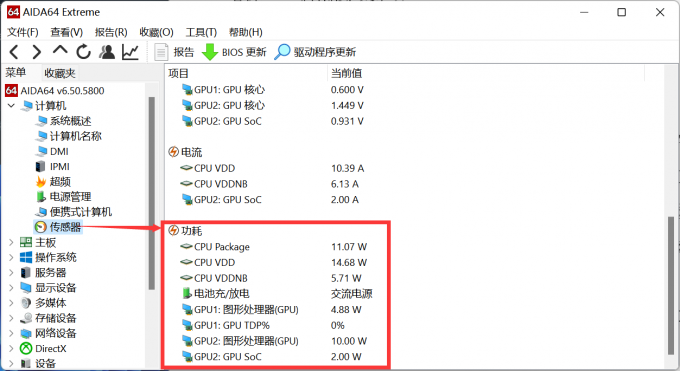
Task: Switch to the 菜单 tab
Action: click(x=16, y=72)
